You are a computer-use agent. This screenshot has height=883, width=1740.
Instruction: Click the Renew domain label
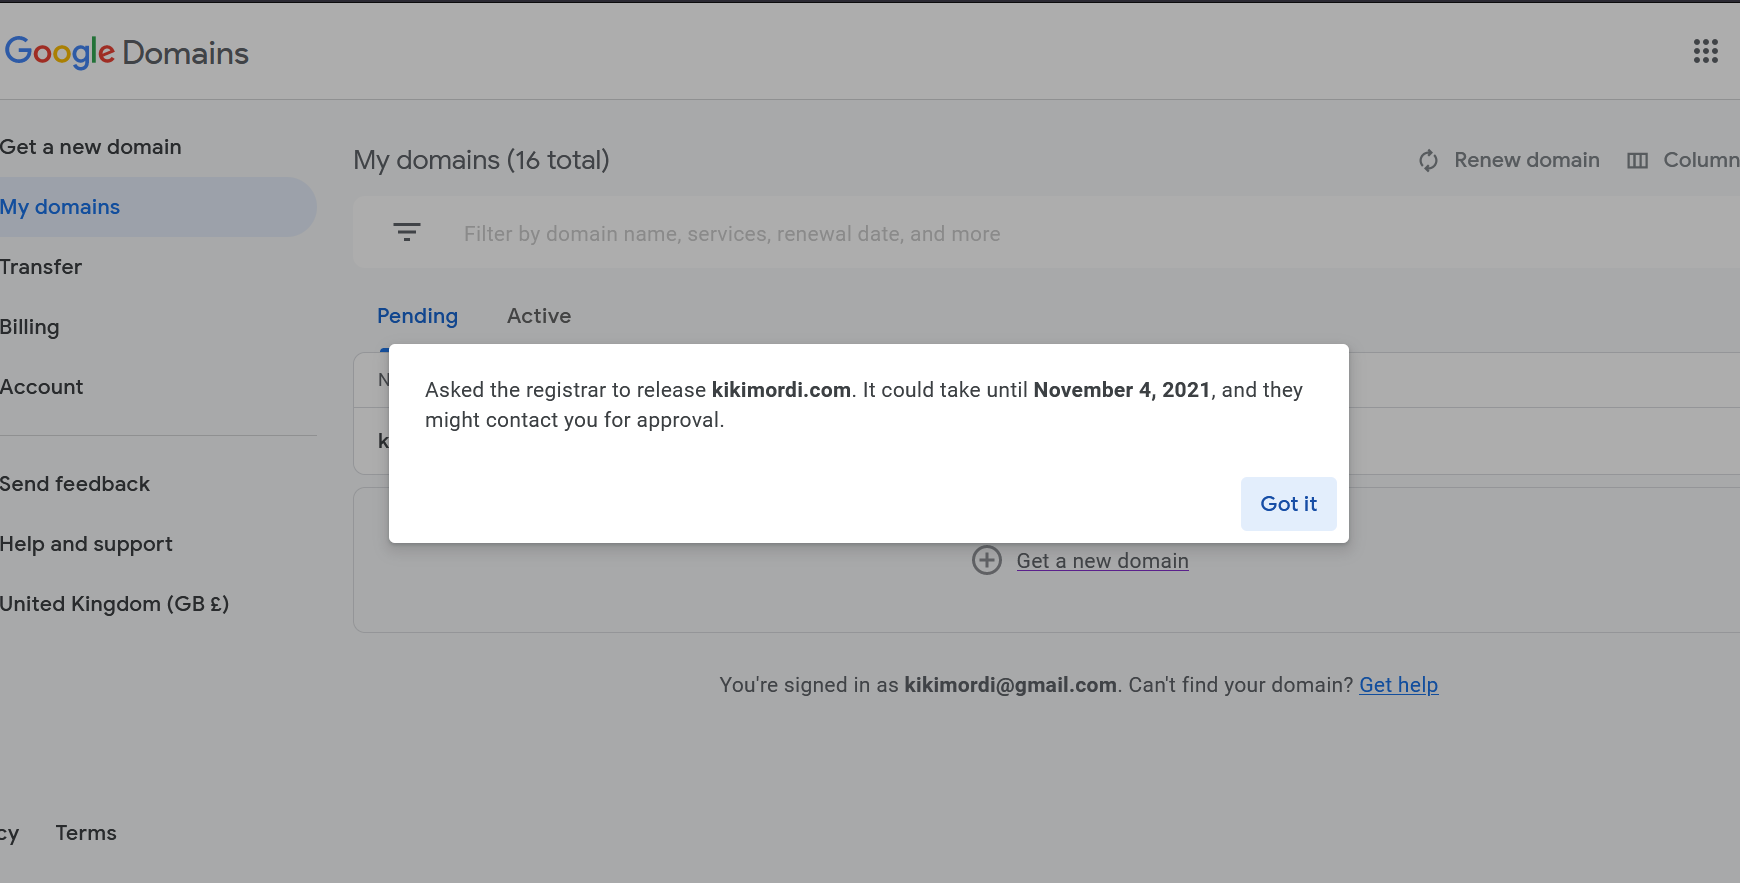(1526, 160)
